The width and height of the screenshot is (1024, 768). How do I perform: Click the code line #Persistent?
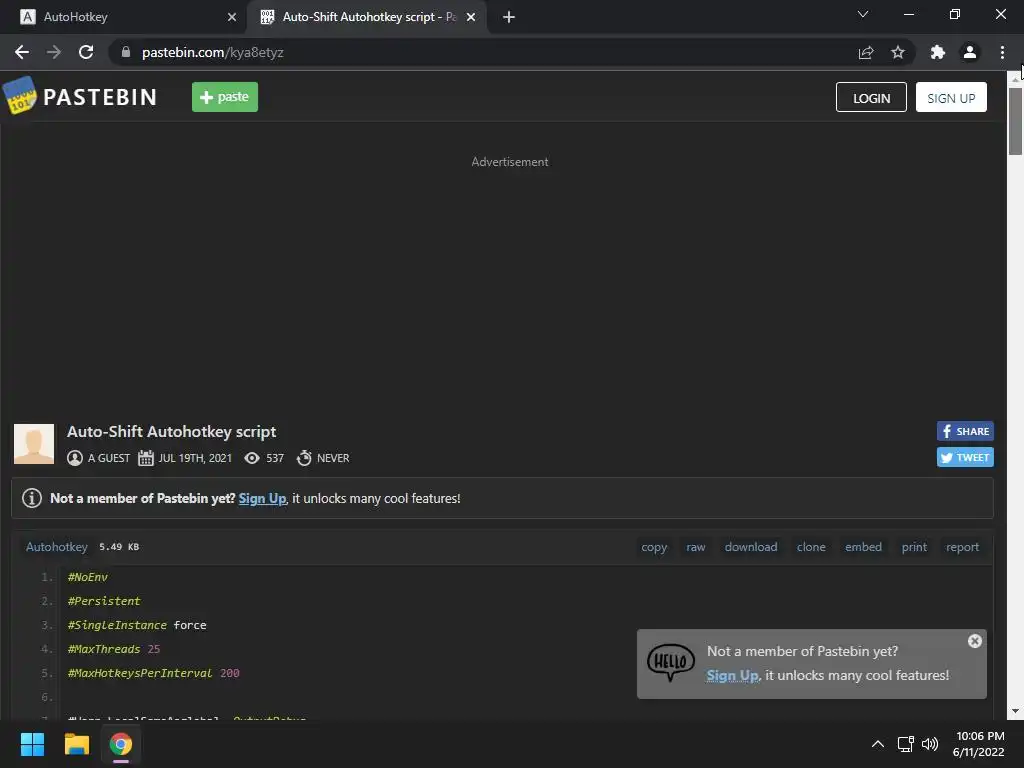[104, 601]
